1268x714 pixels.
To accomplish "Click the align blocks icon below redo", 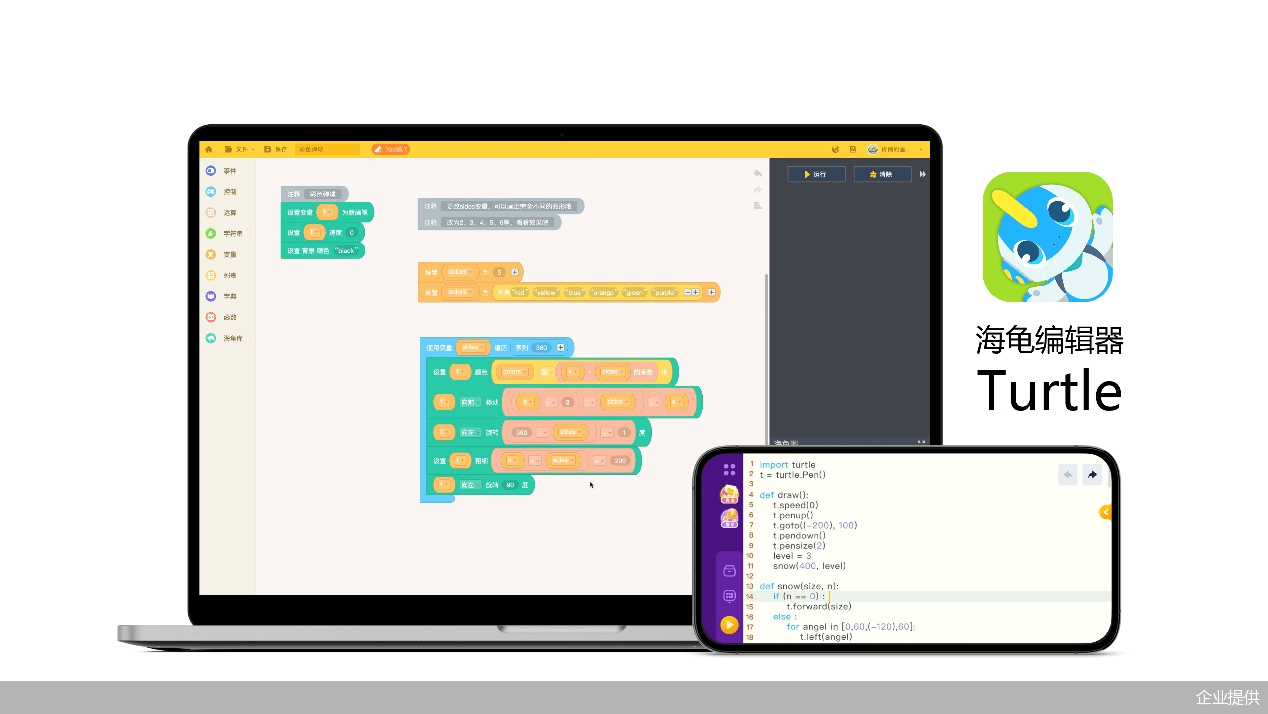I will (757, 206).
